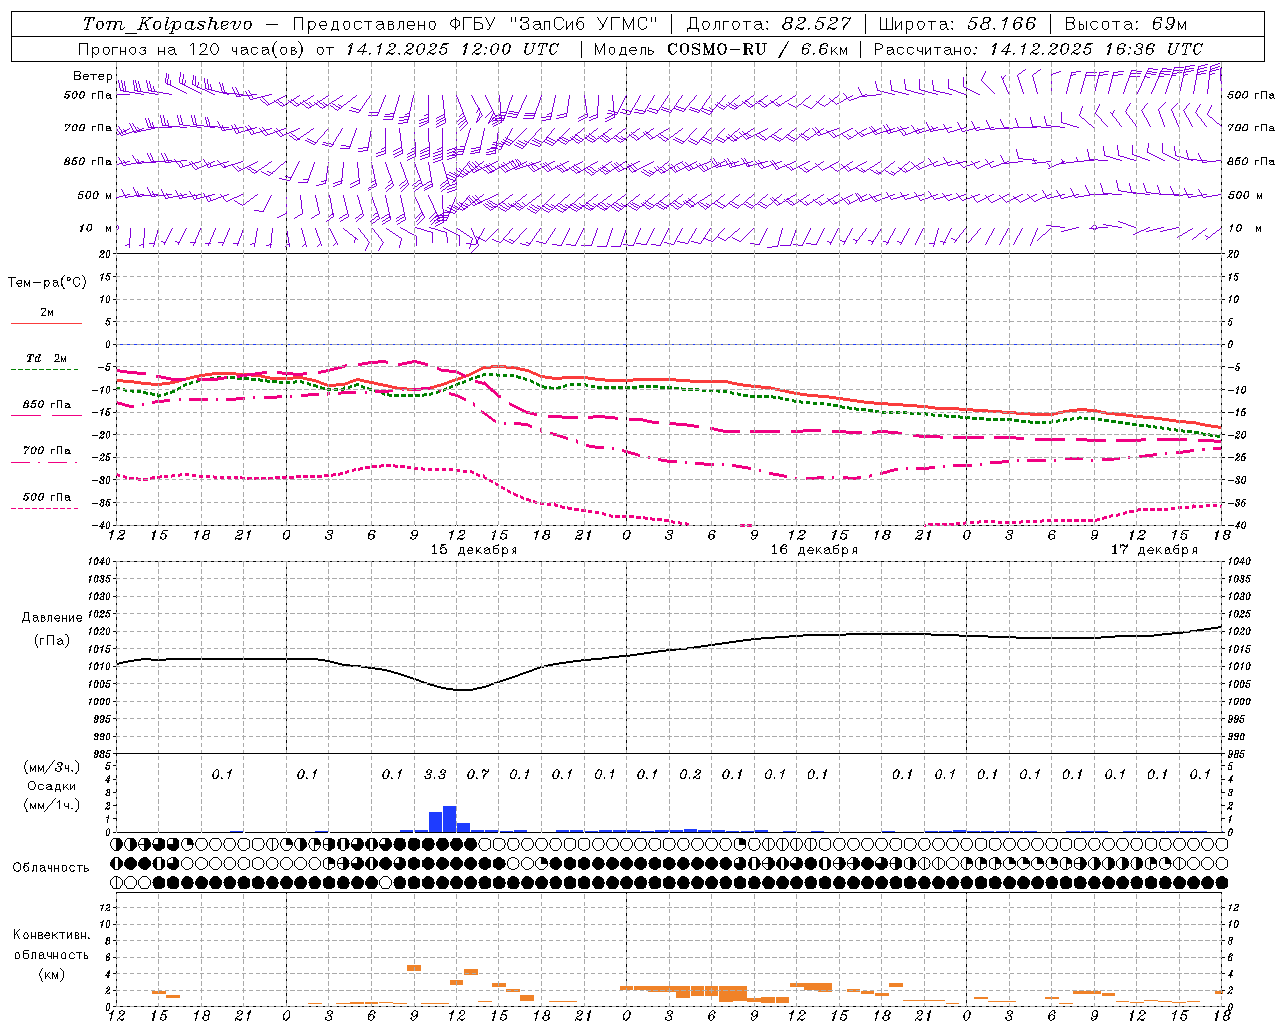Click the Рассчитано: 14.12.2025 16:36 UTC text
This screenshot has height=1024, width=1280.
click(1038, 49)
